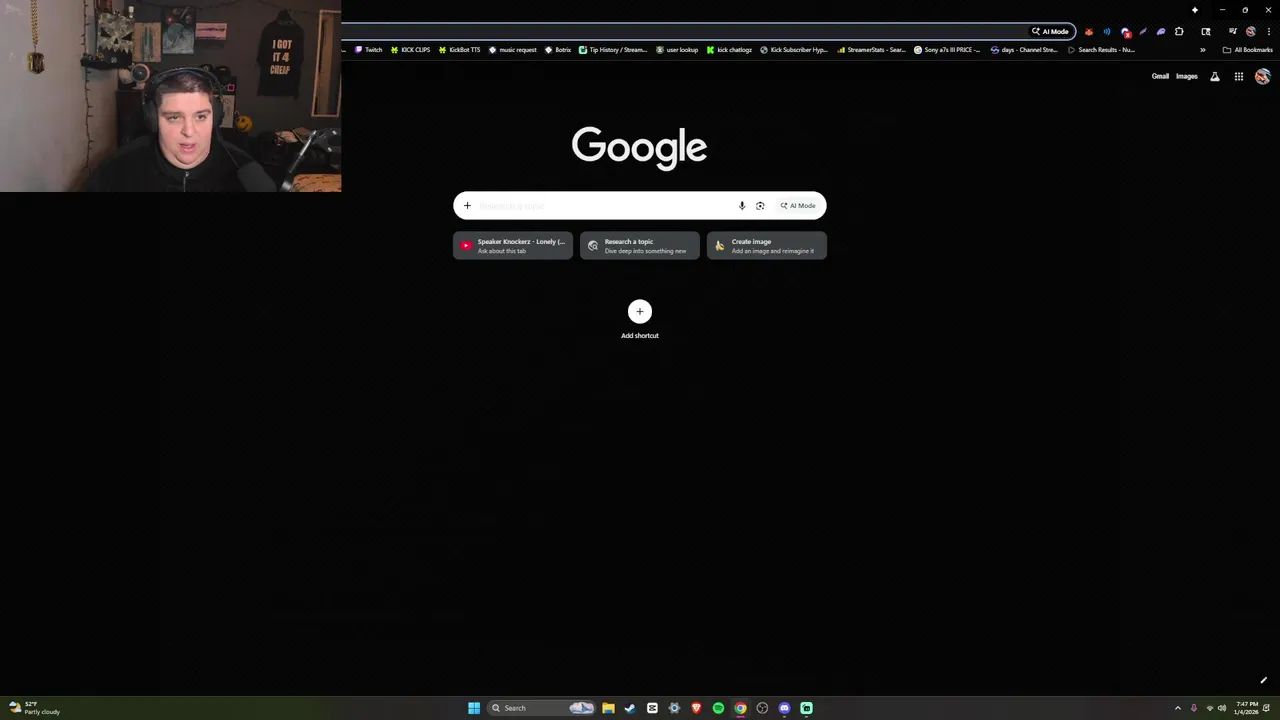Click the Images link
Screen dimensions: 1280x720
[1187, 77]
